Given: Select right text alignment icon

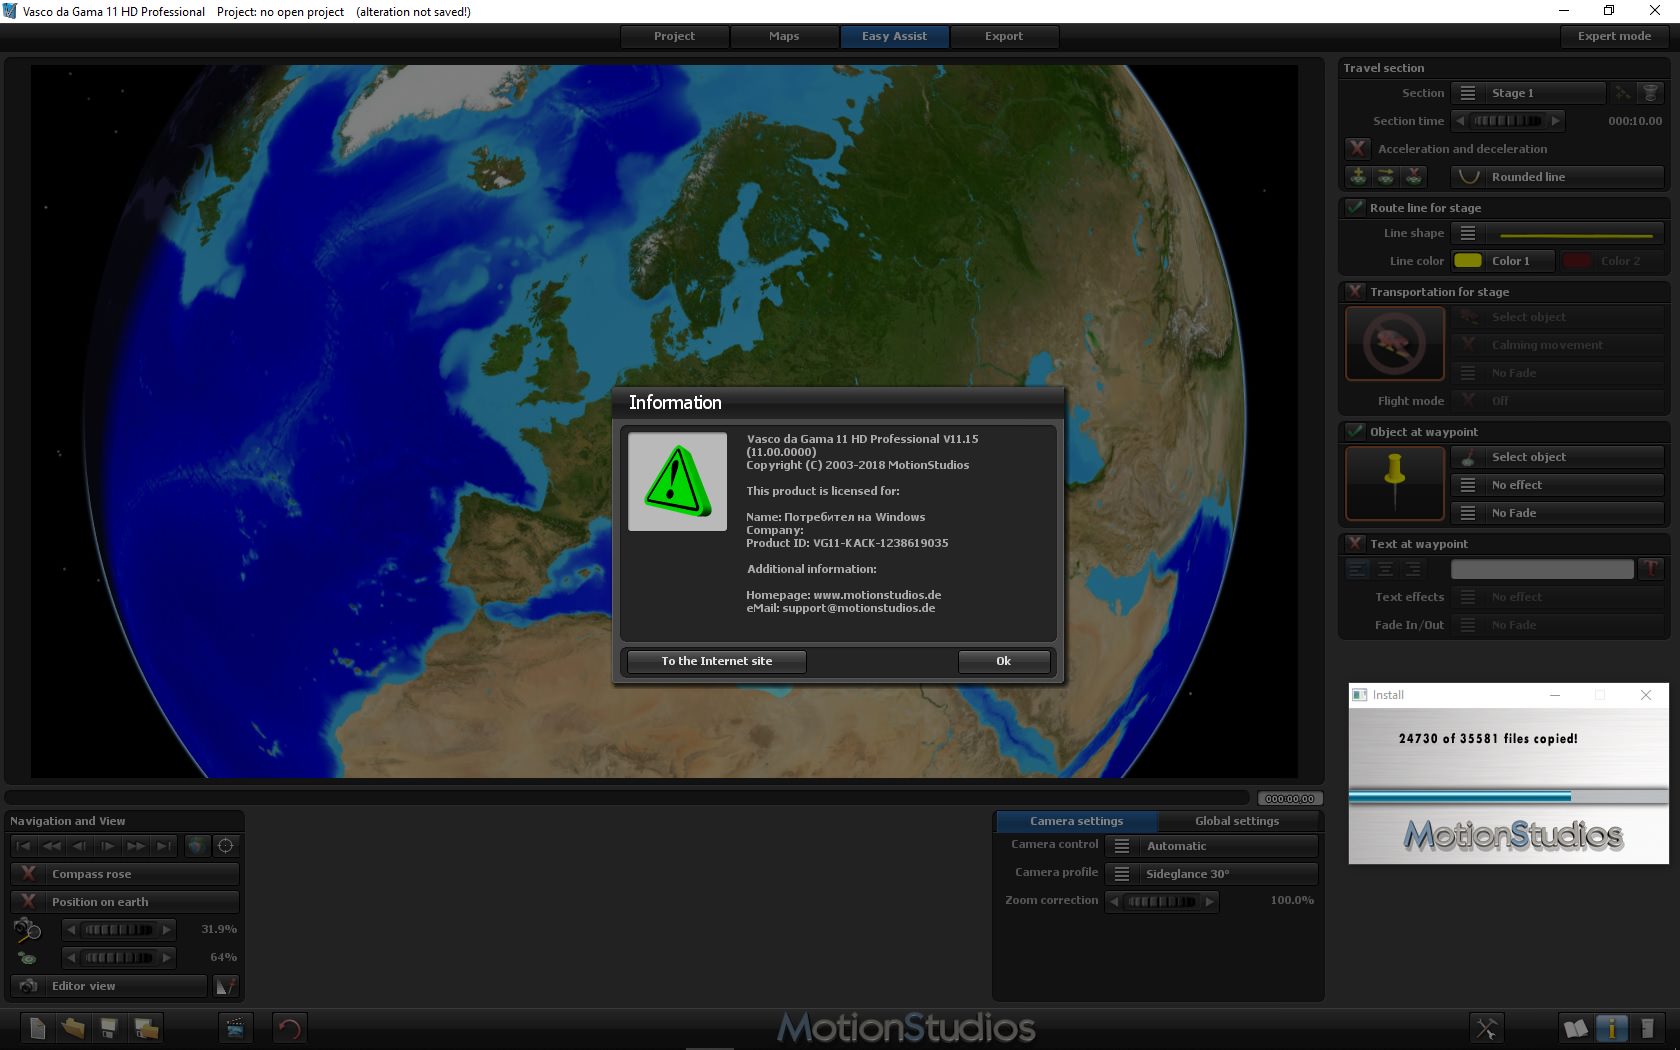Looking at the screenshot, I should point(1414,569).
